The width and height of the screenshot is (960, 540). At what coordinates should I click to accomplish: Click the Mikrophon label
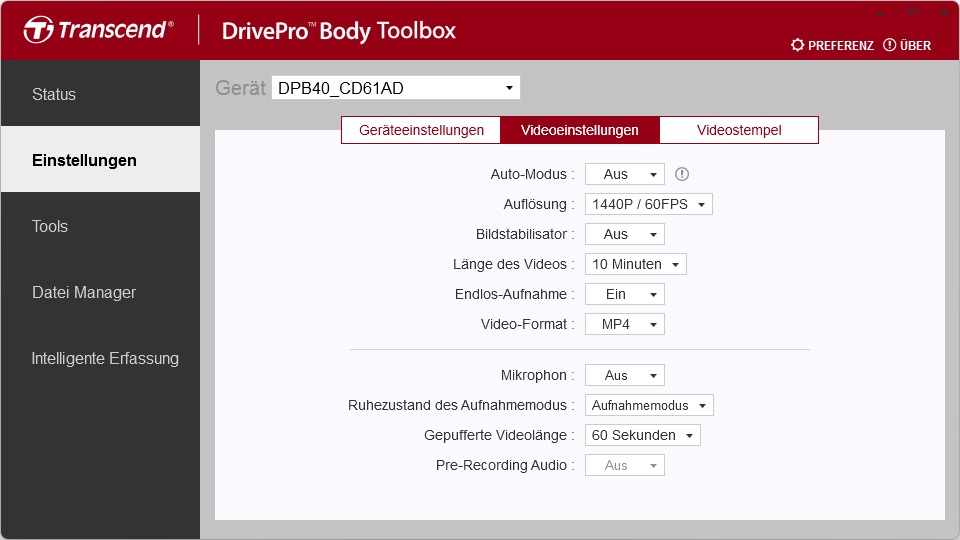537,375
